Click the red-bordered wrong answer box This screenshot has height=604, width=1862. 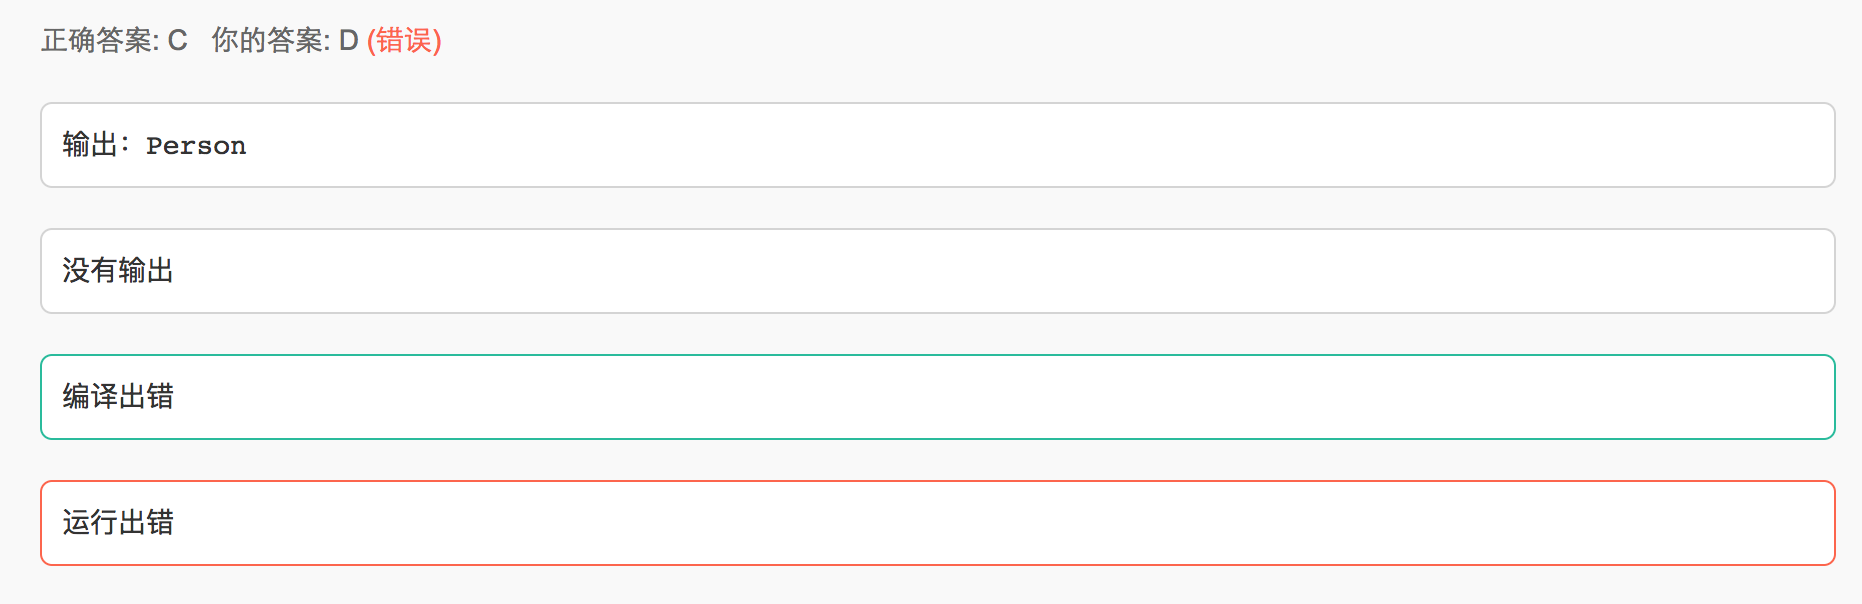(937, 523)
